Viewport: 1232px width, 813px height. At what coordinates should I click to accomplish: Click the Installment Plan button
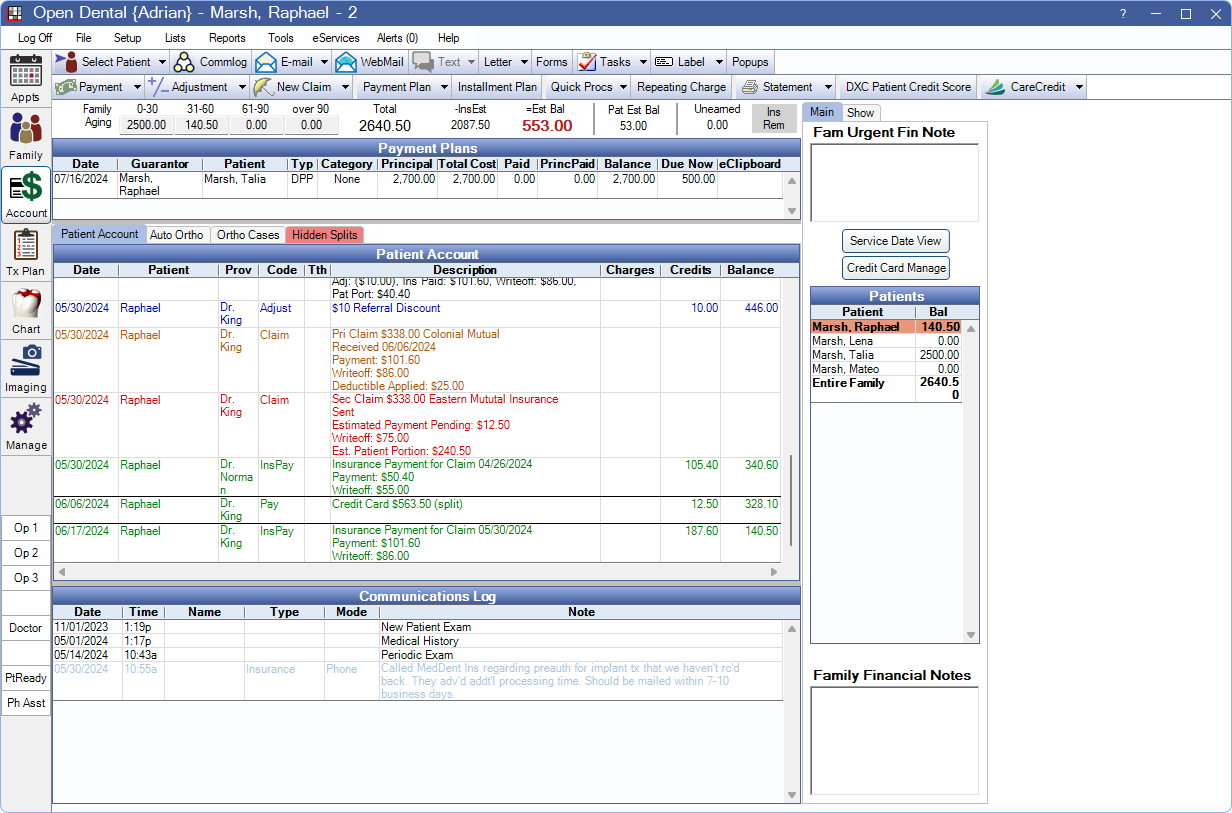(497, 87)
